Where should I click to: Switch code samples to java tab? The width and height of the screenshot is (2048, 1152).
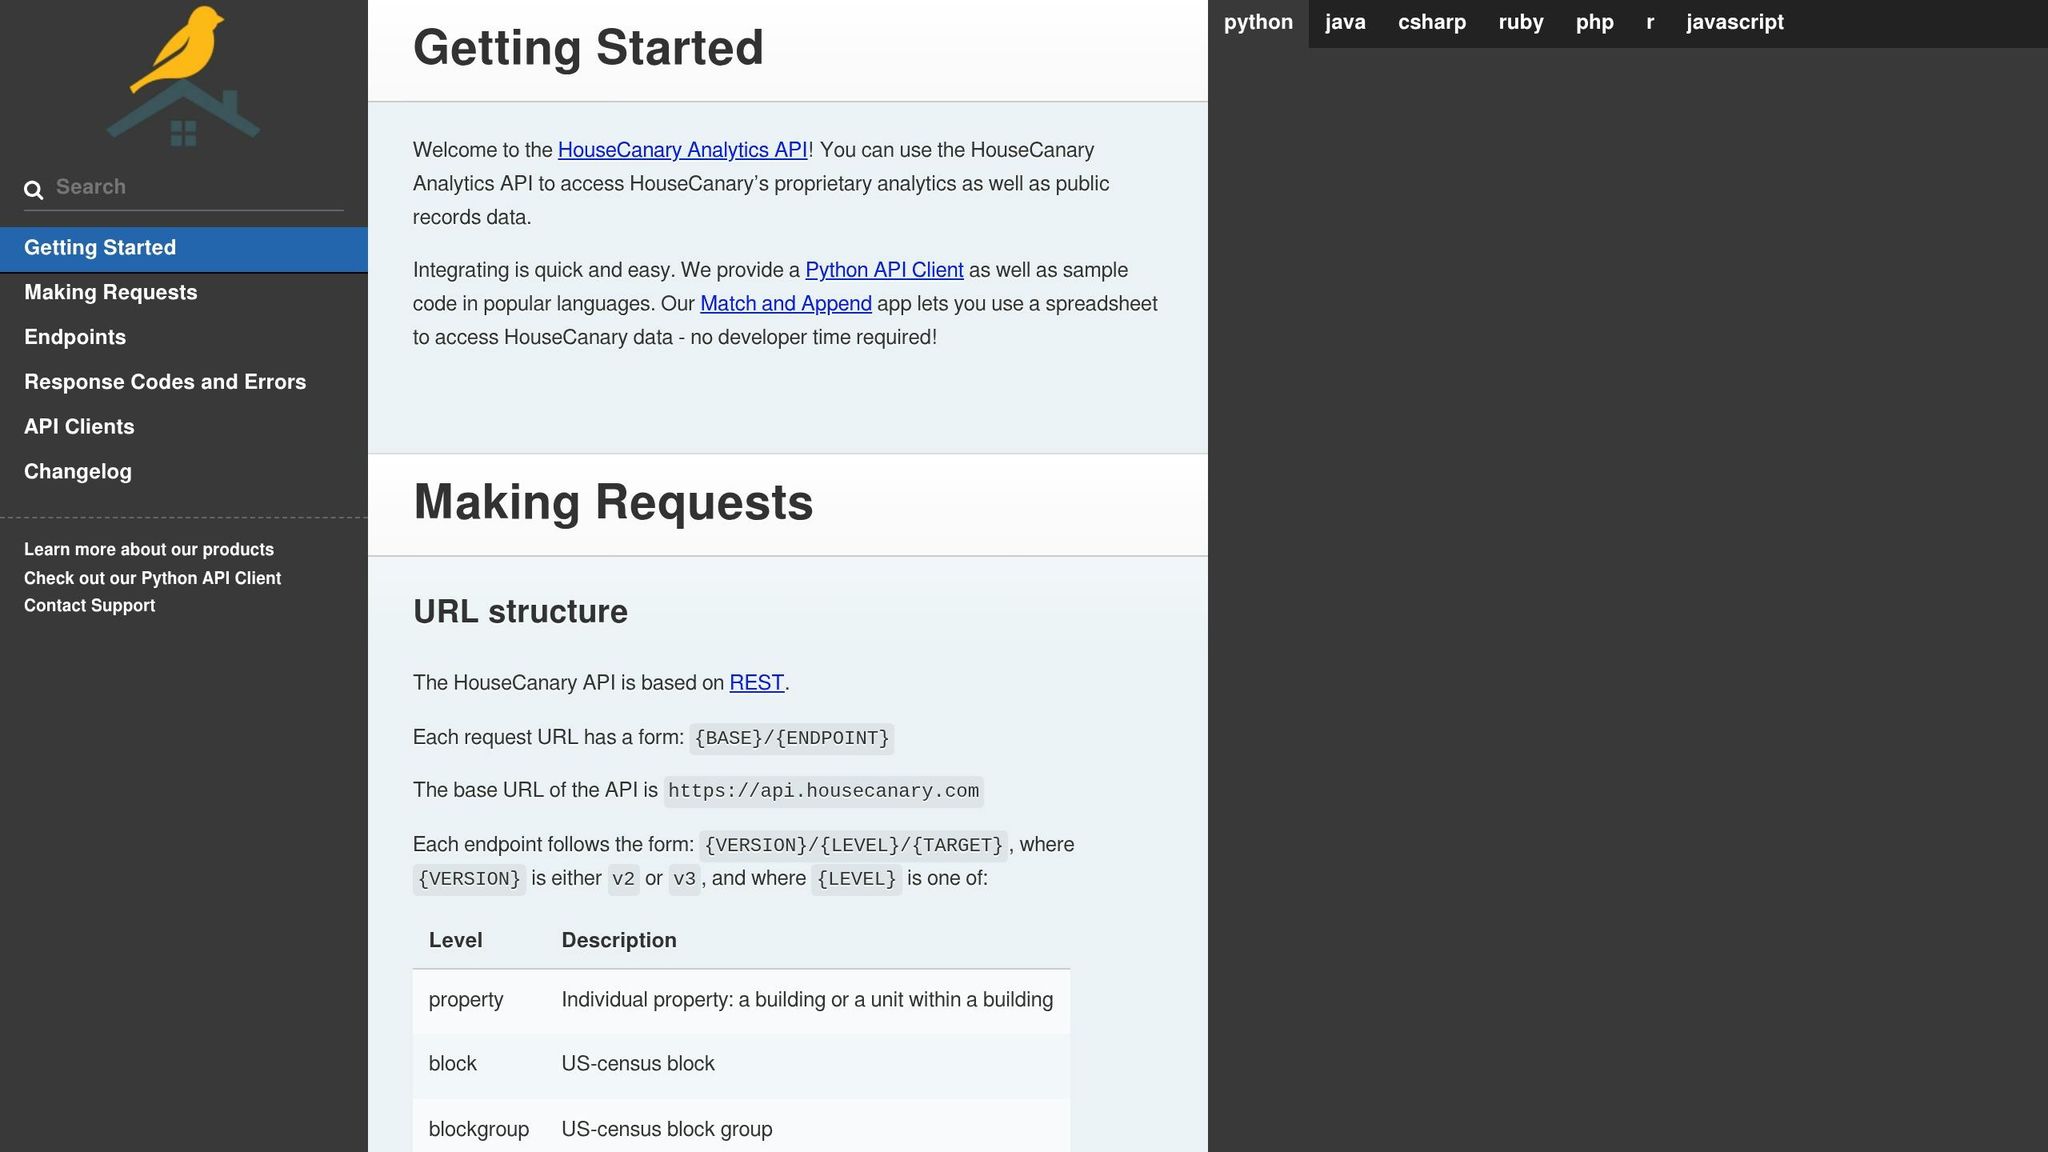1345,23
